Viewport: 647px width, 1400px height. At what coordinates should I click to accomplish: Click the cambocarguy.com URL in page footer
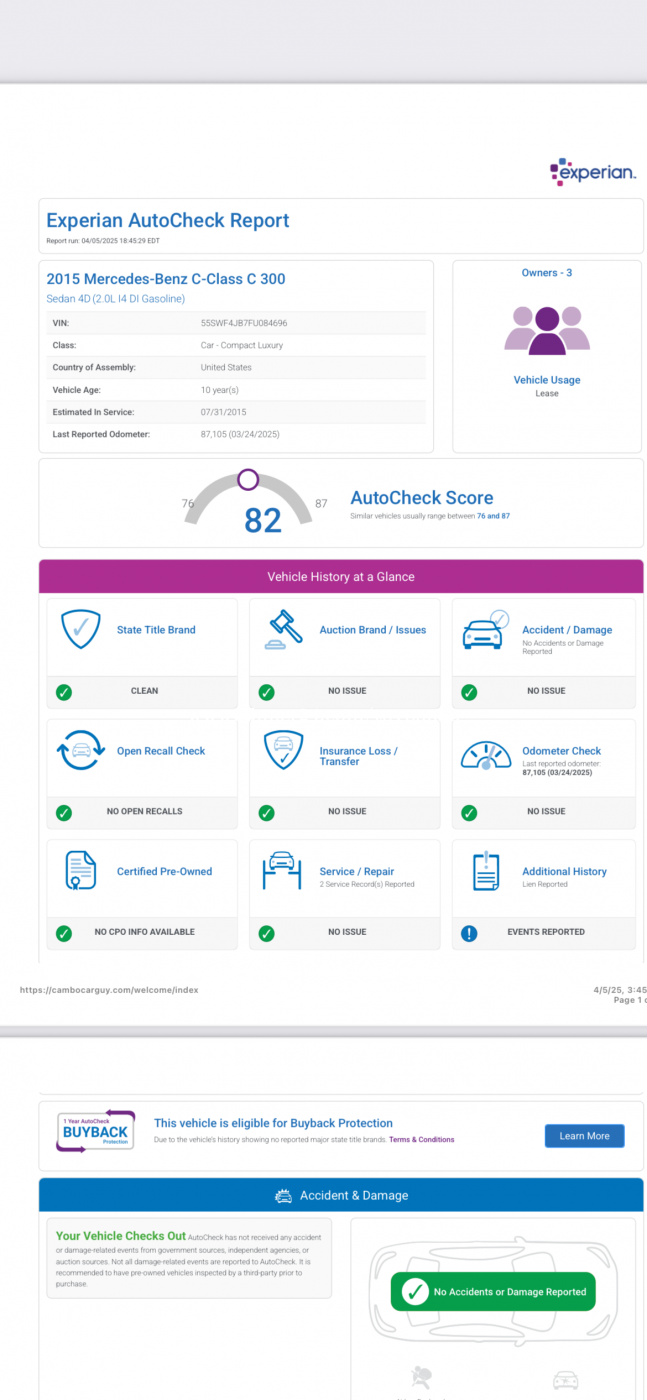(109, 990)
